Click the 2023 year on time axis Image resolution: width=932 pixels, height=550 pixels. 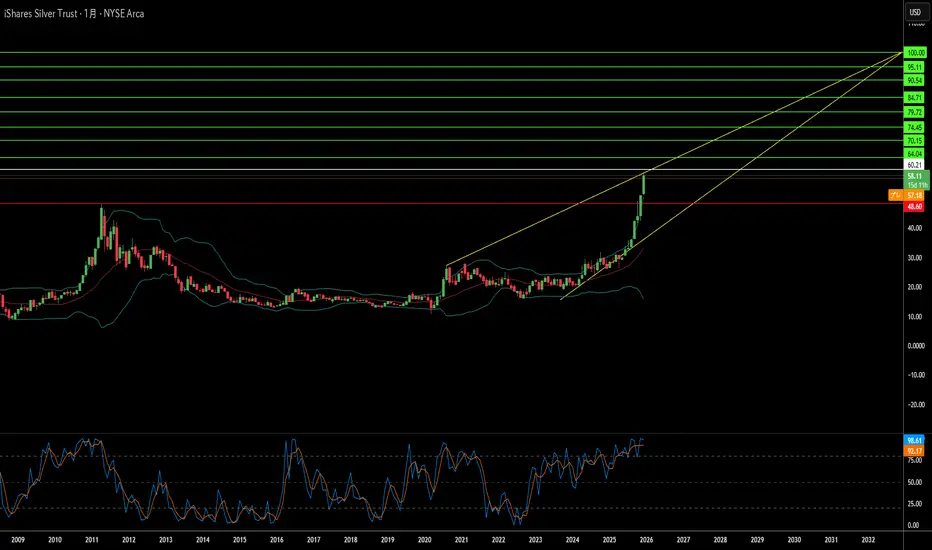536,540
